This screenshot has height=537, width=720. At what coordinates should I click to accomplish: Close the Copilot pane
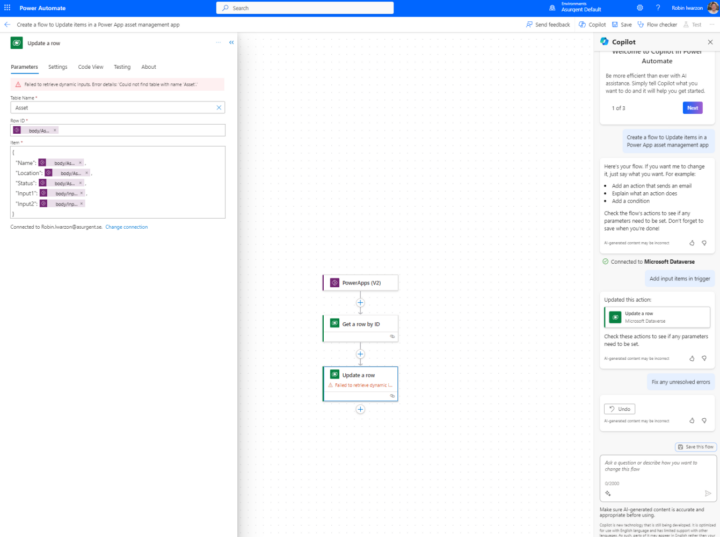710,42
